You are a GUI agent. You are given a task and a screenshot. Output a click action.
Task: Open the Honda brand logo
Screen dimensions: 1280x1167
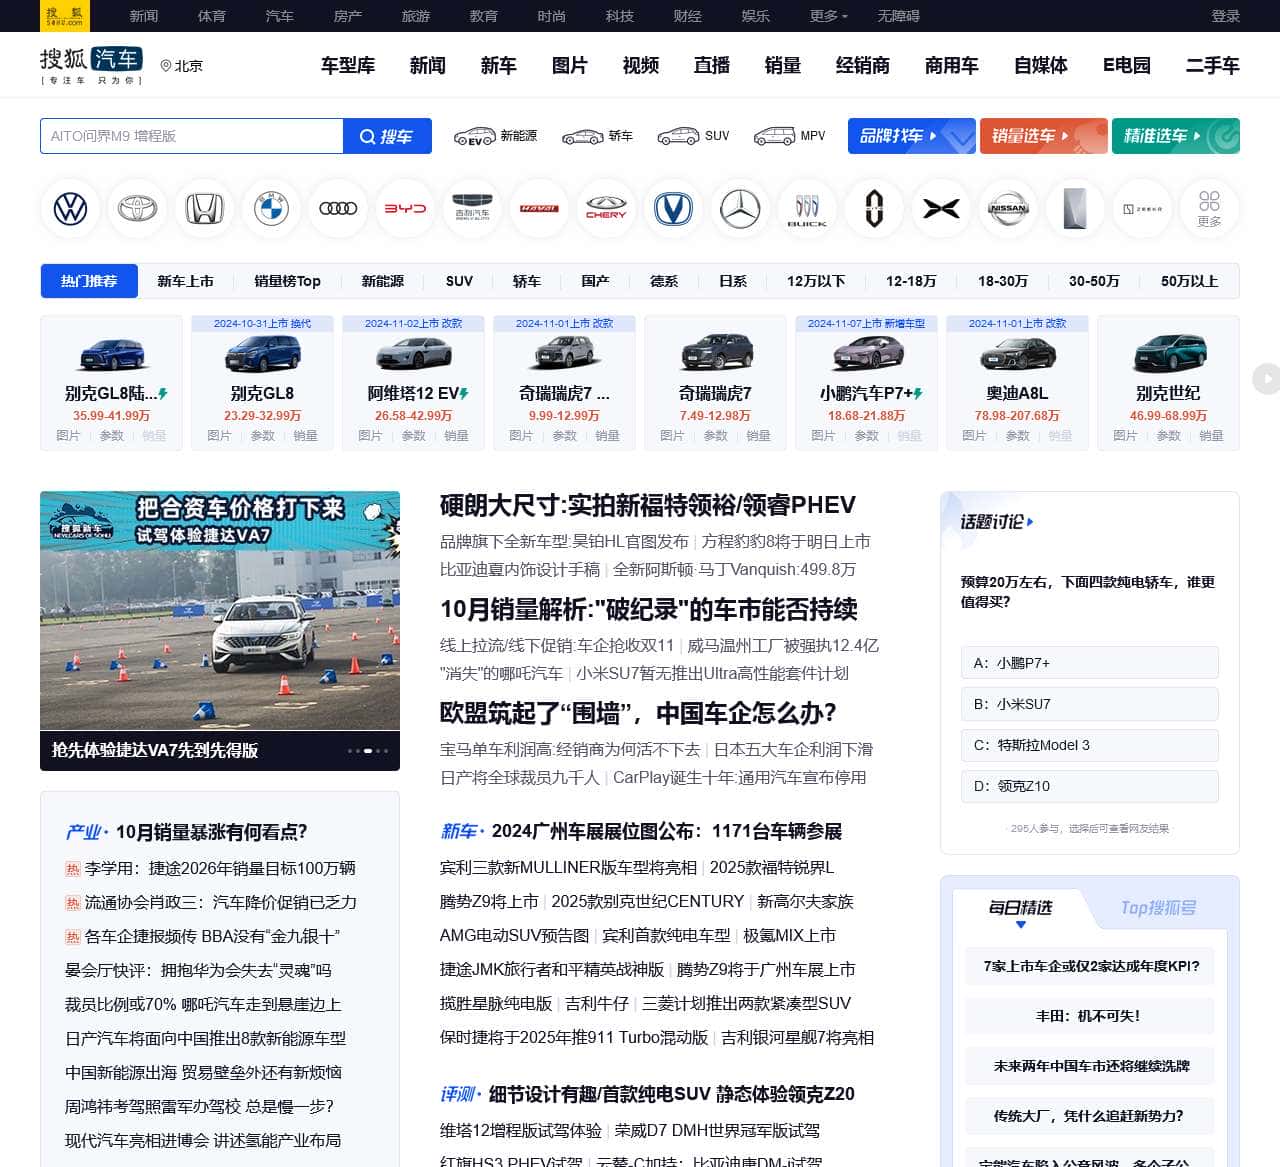tap(204, 208)
